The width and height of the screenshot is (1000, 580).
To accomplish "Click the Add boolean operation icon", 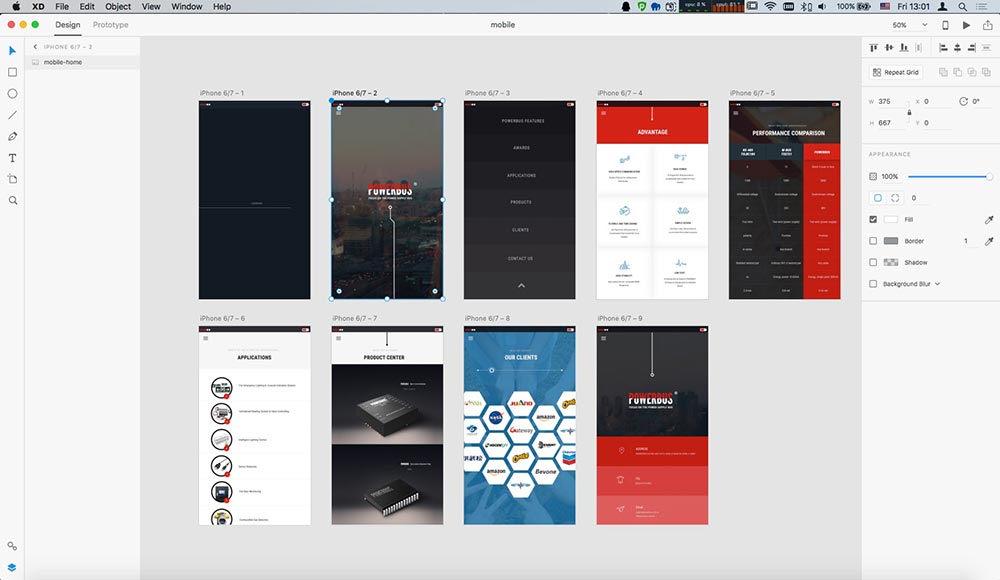I will click(943, 72).
